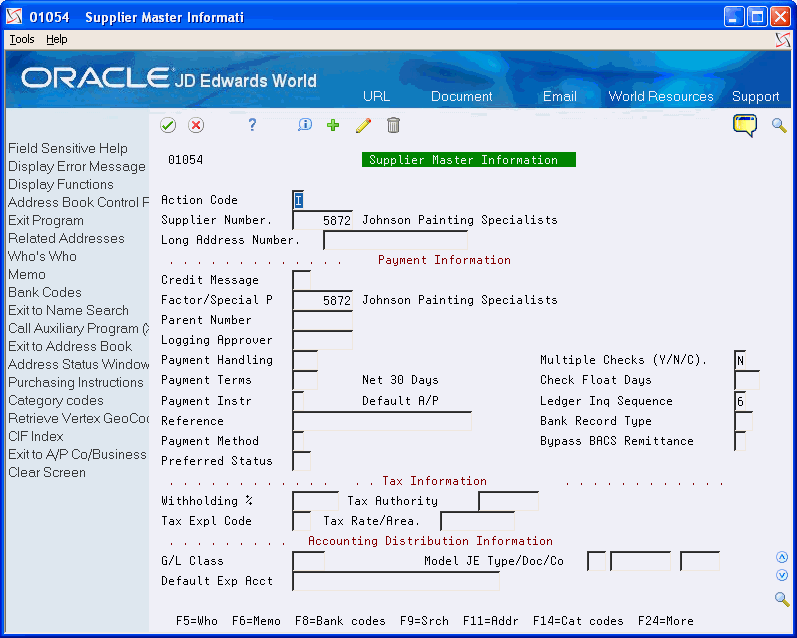The height and width of the screenshot is (638, 797).
Task: Click the title bar application icon
Action: click(14, 17)
